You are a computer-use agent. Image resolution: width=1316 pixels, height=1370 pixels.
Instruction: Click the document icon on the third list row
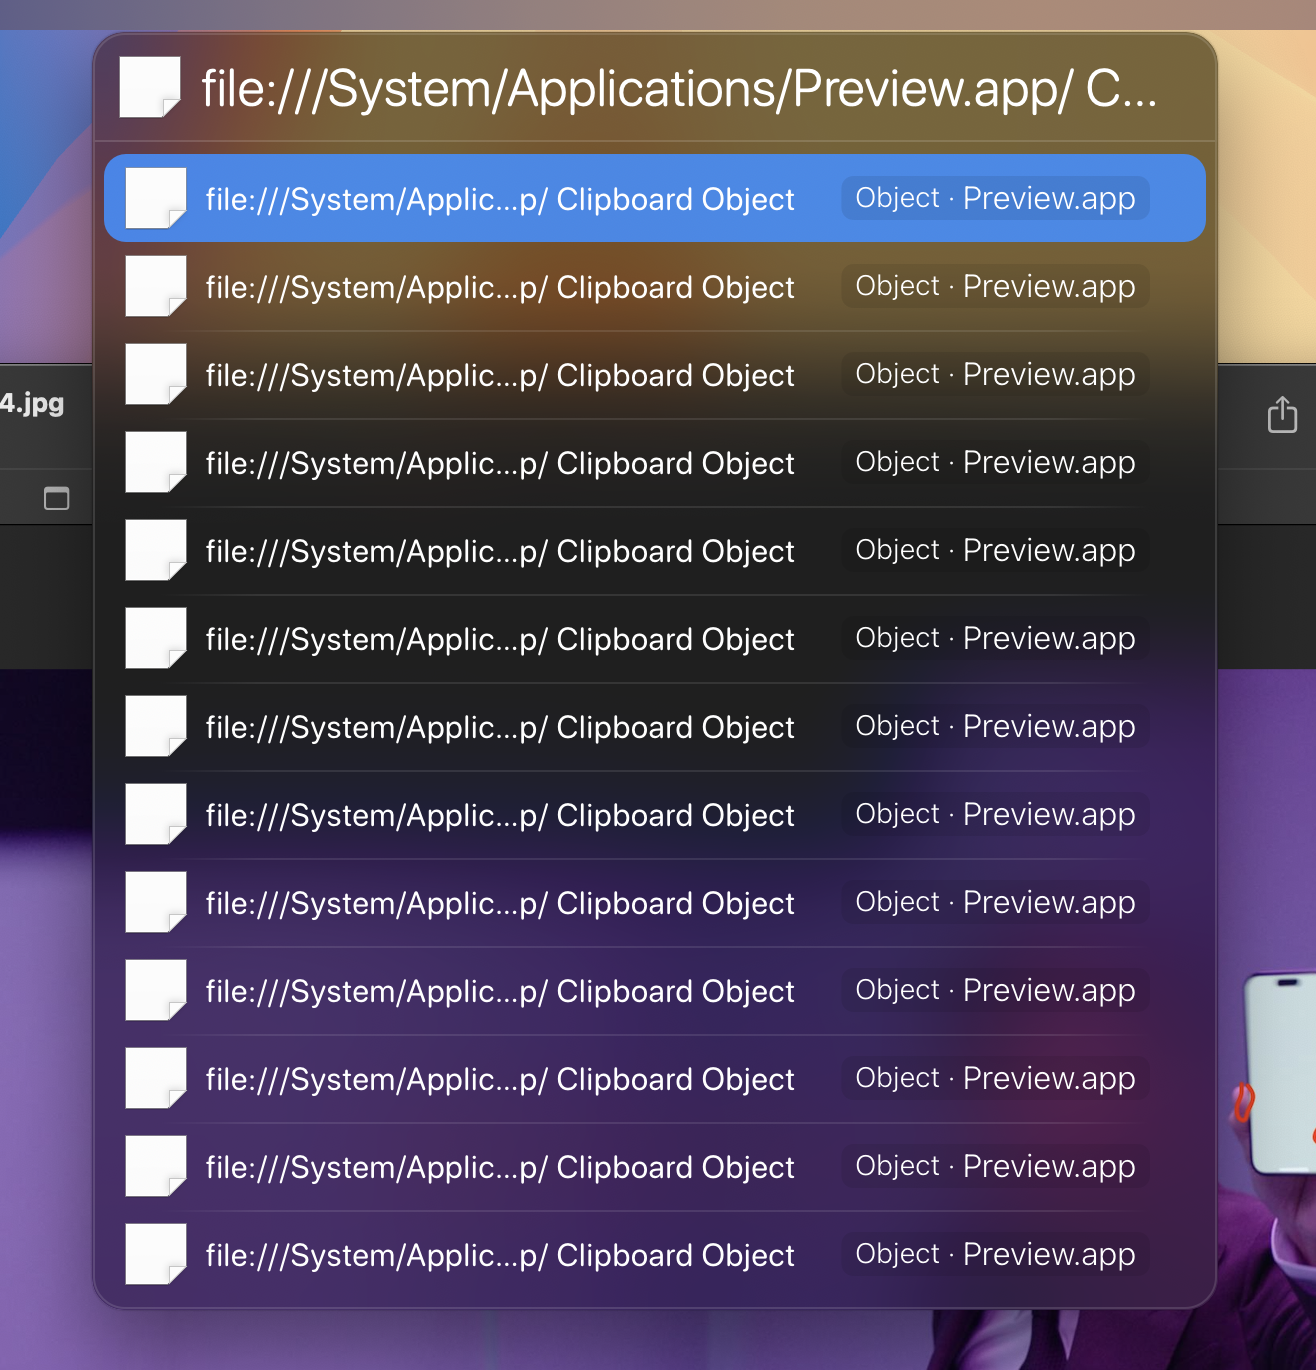pos(156,374)
